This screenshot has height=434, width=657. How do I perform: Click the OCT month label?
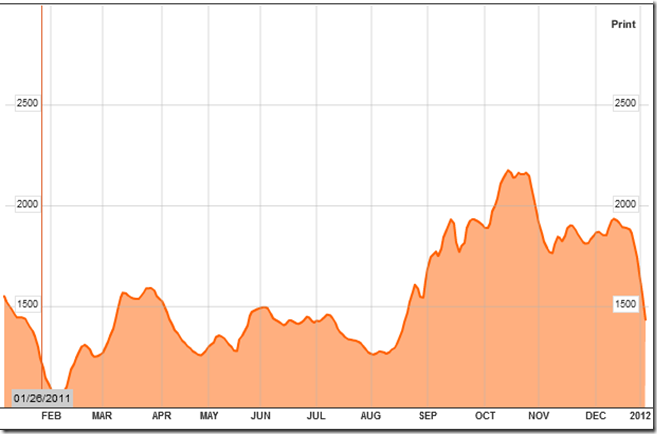pos(485,416)
